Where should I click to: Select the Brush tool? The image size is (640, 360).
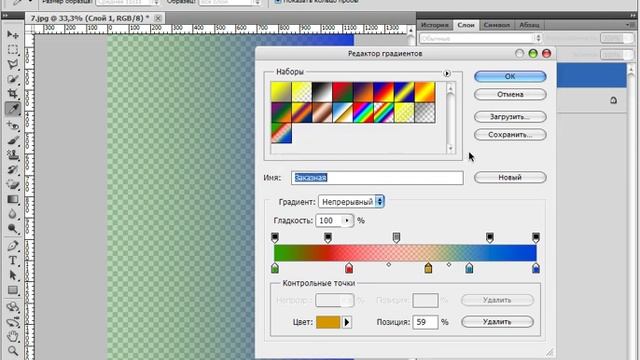[x=13, y=141]
